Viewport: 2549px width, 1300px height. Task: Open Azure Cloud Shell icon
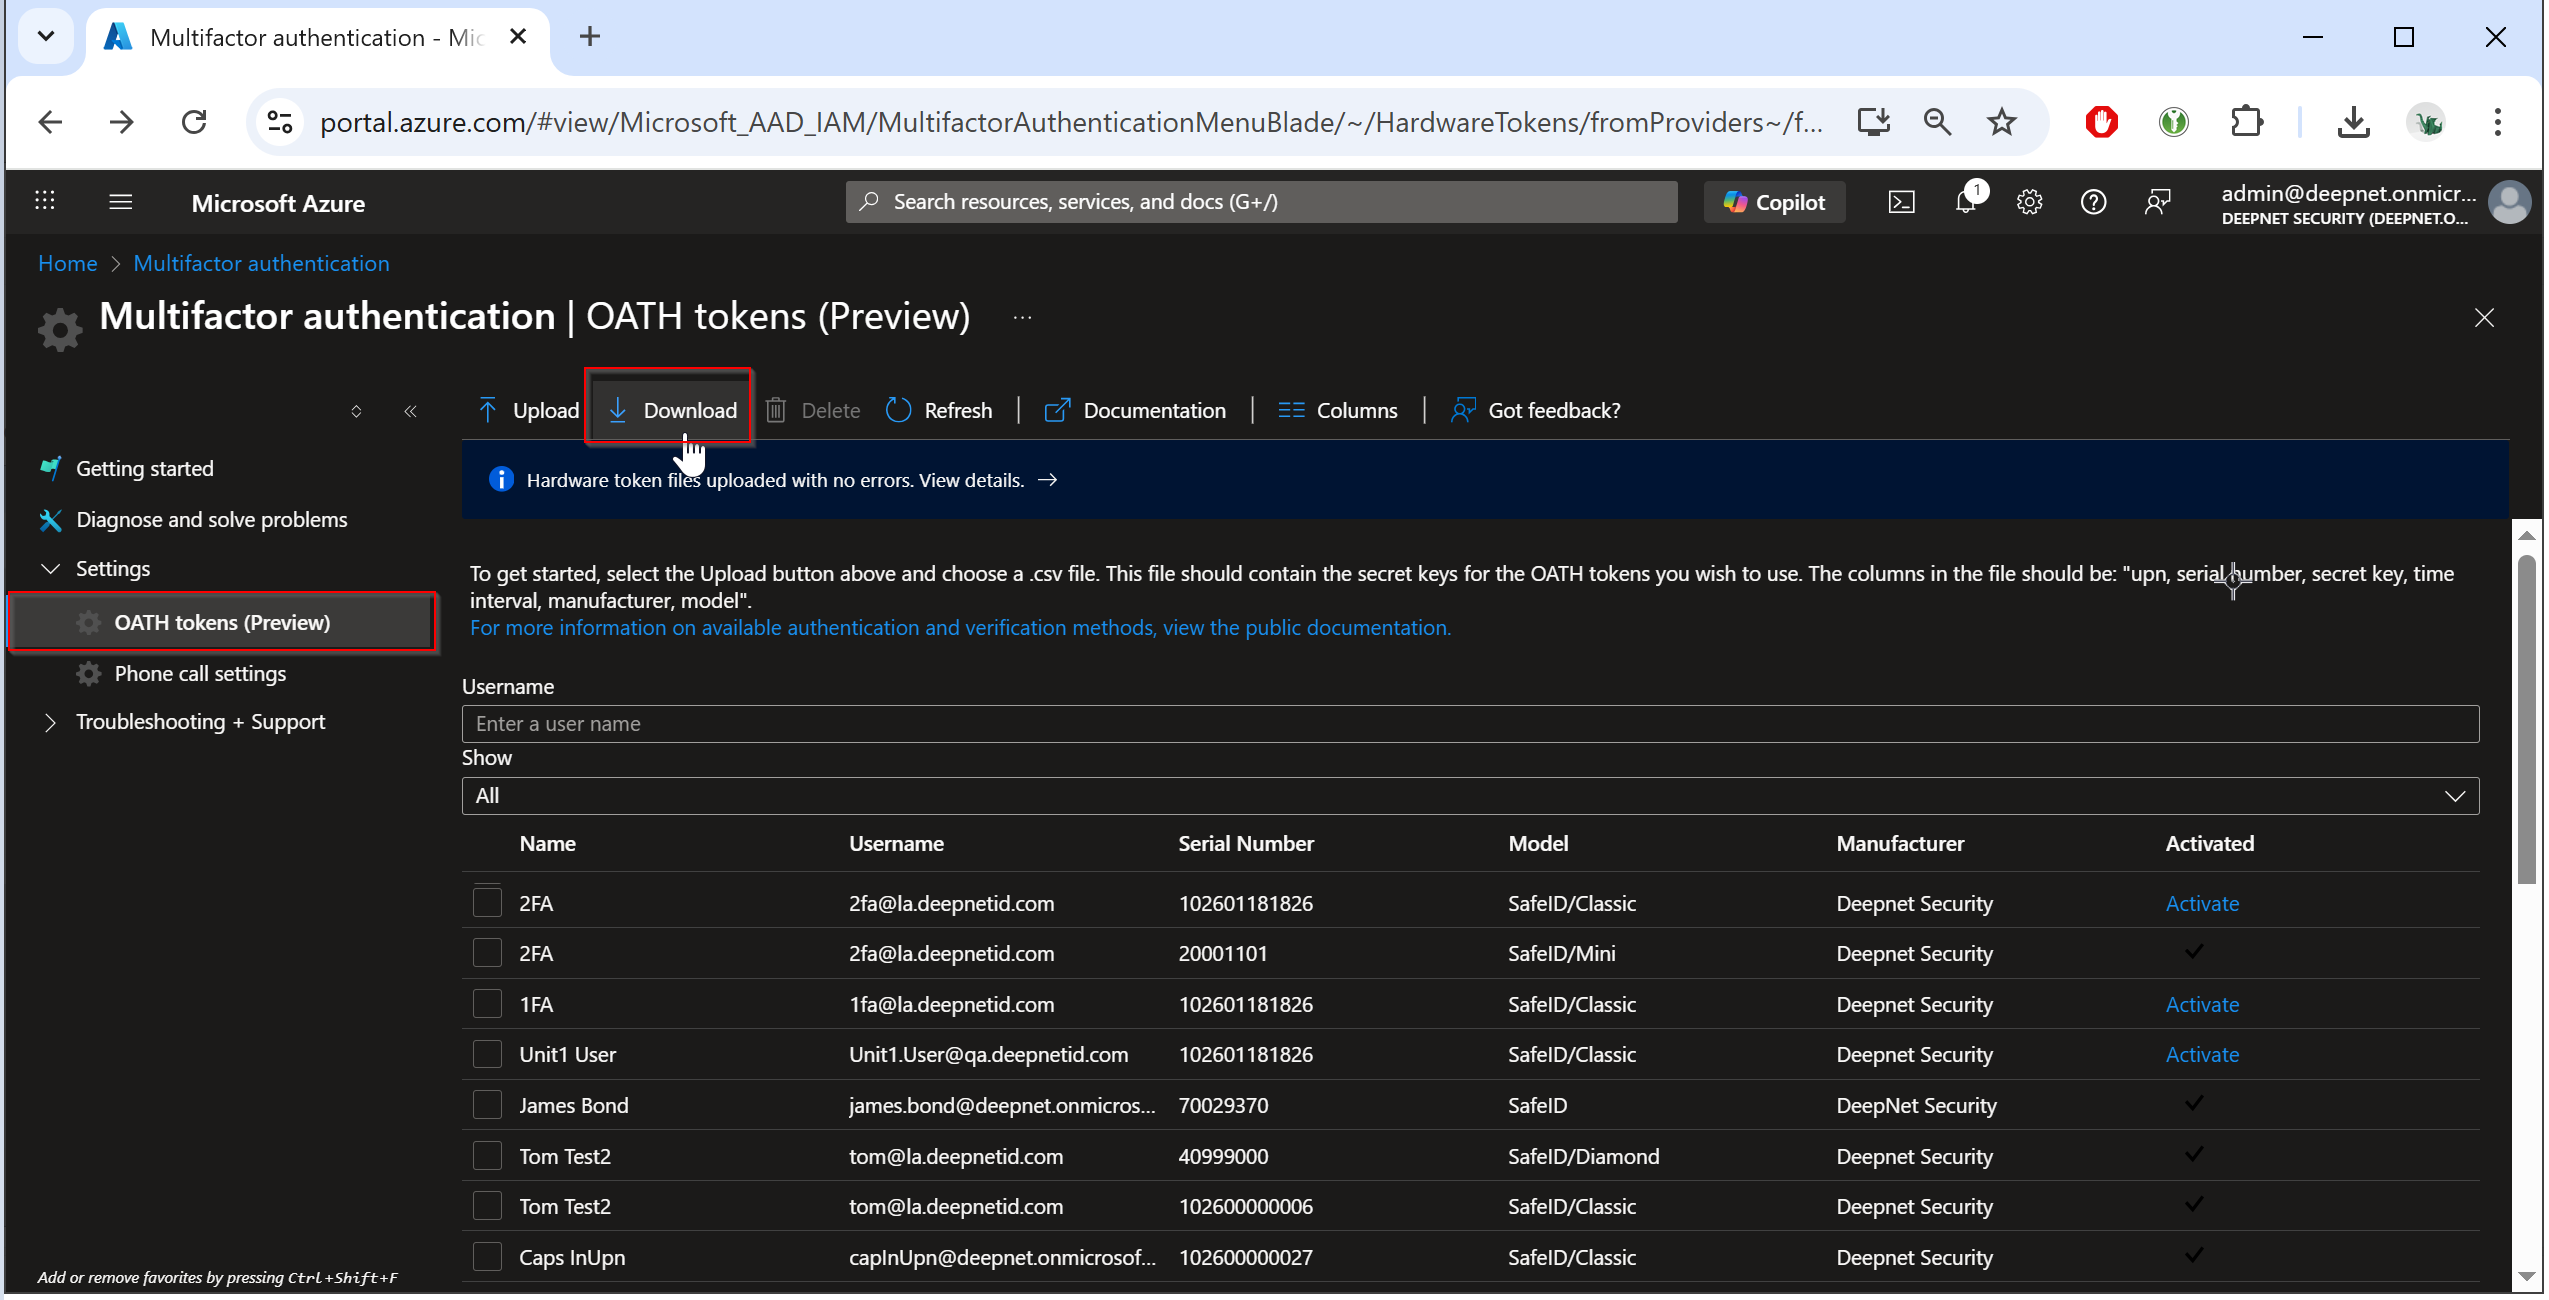1900,202
